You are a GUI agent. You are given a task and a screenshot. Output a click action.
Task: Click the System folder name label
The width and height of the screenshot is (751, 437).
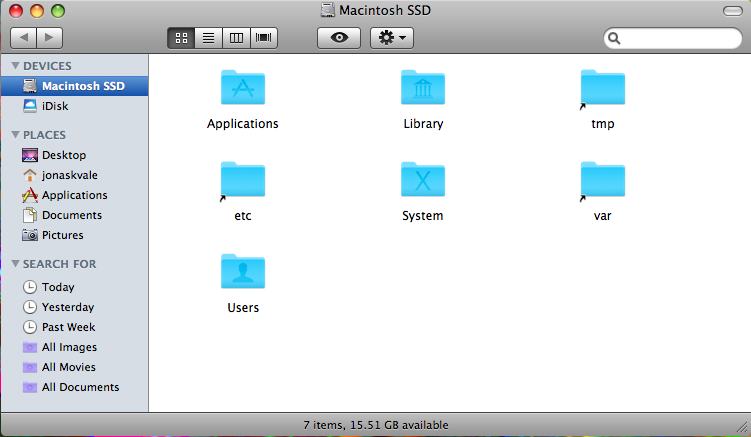click(422, 216)
